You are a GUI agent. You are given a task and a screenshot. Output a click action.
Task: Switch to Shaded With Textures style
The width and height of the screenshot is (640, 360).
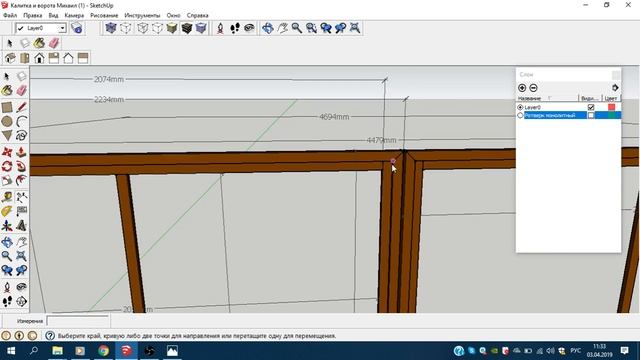[x=187, y=28]
